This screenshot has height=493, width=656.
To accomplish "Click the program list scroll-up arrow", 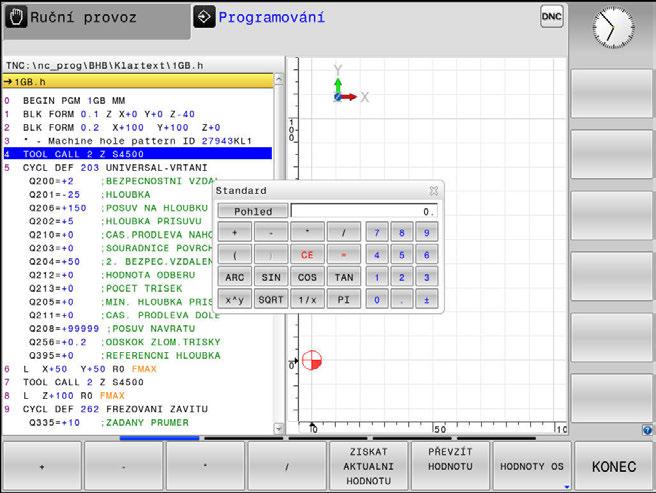I will pos(278,79).
